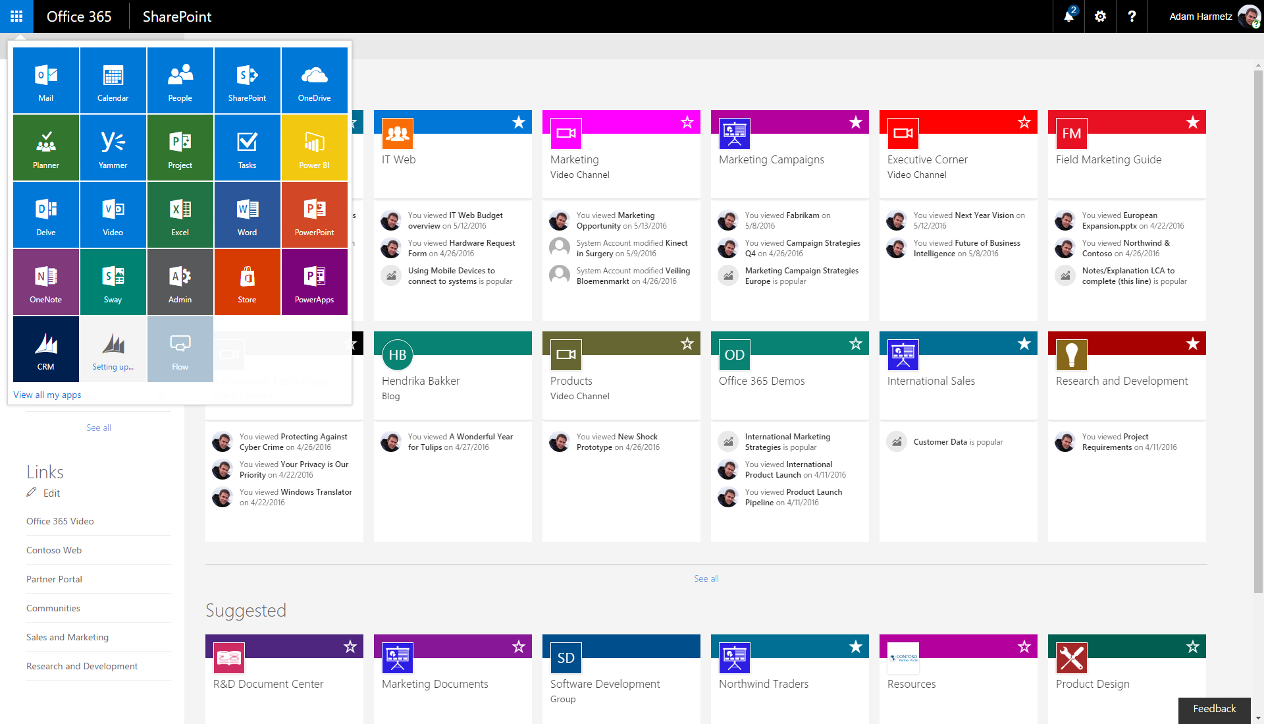Image resolution: width=1264 pixels, height=724 pixels.
Task: Click the SharePoint header title
Action: click(177, 16)
